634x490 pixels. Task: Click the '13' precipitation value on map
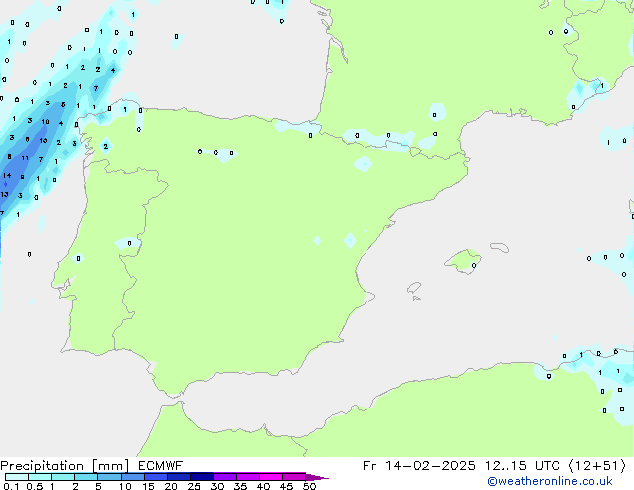coord(4,194)
